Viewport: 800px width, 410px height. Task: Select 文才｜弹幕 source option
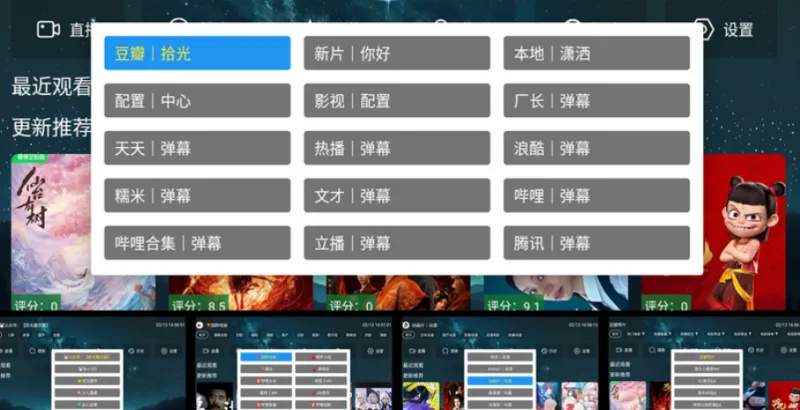click(397, 195)
